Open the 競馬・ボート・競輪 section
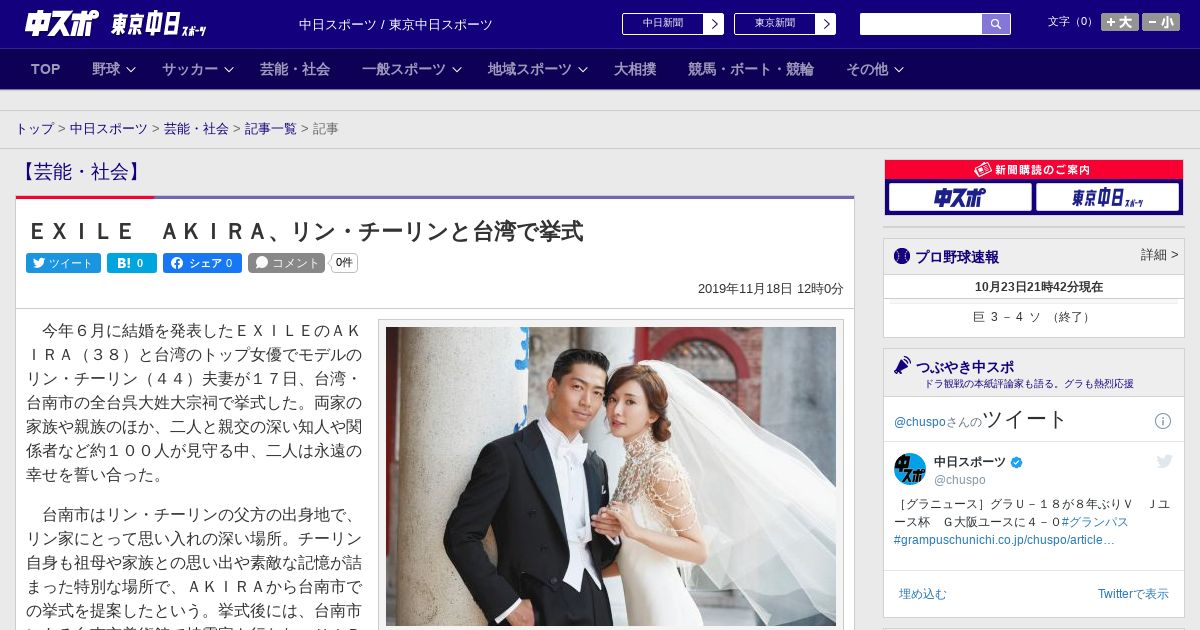 click(751, 69)
